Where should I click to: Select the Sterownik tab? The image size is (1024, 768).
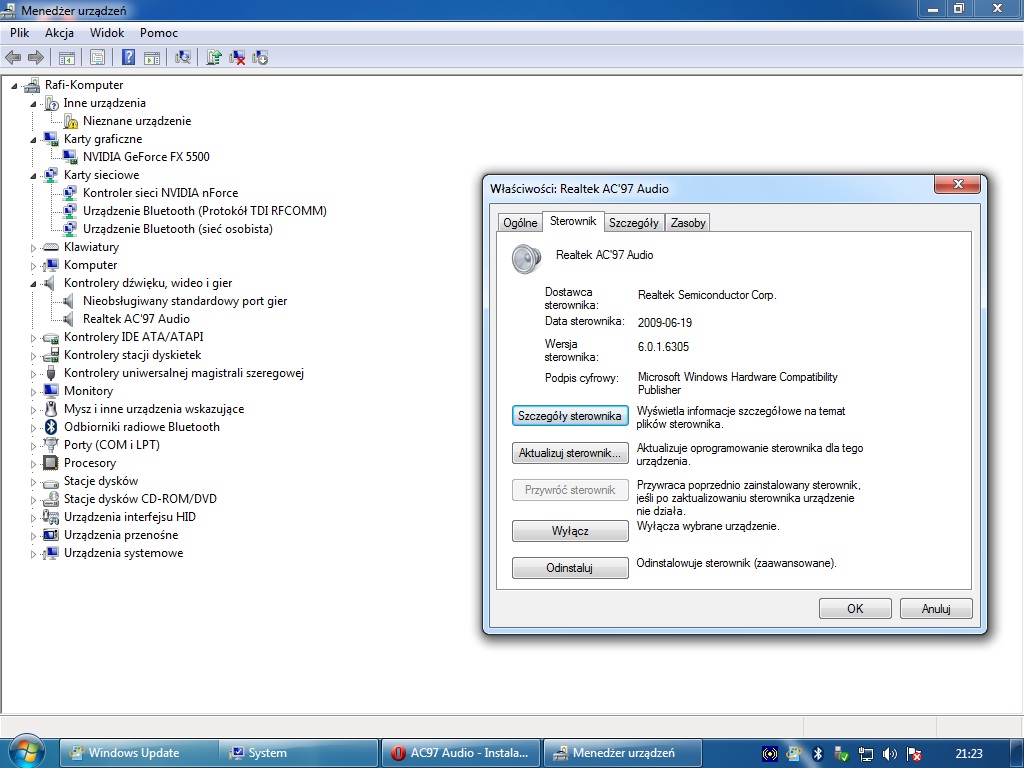(x=573, y=221)
